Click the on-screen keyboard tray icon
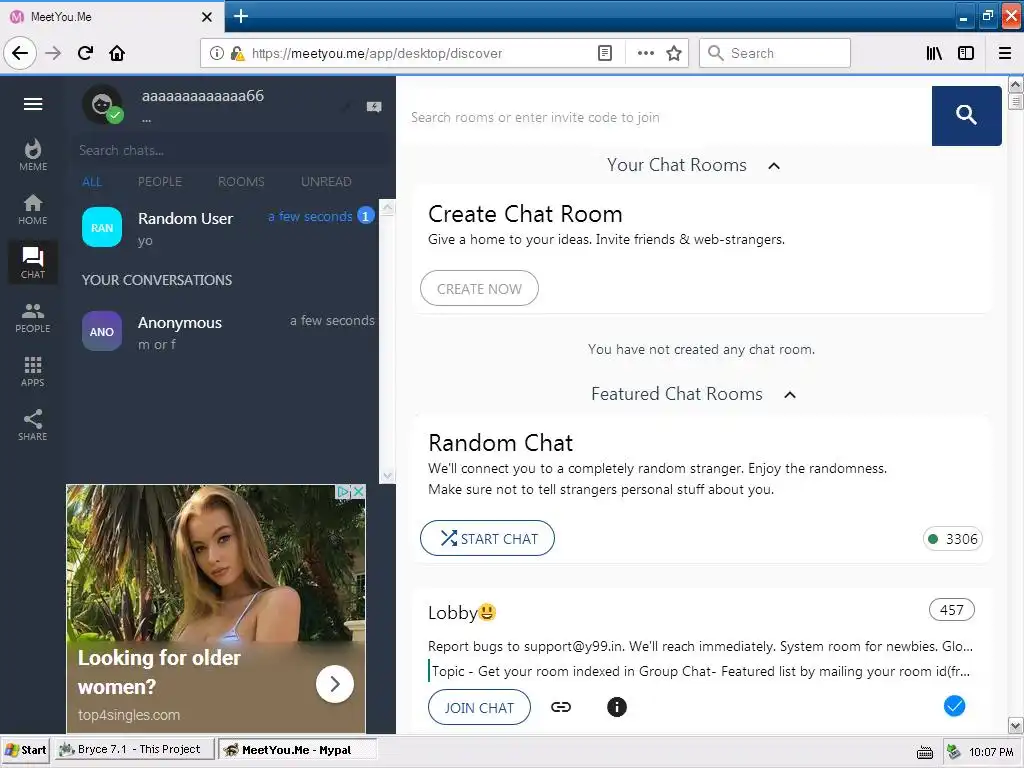This screenshot has height=768, width=1024. click(x=925, y=752)
